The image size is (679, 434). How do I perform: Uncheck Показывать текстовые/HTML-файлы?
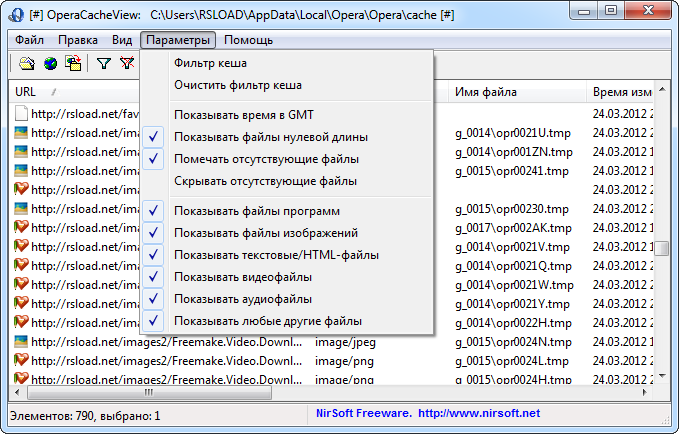point(287,255)
